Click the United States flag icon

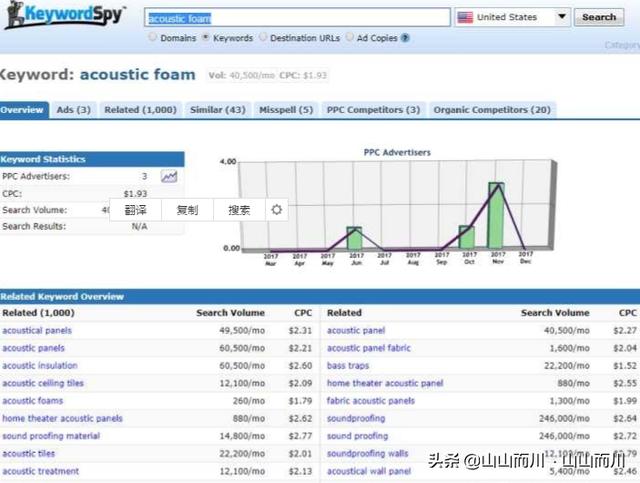tap(465, 17)
